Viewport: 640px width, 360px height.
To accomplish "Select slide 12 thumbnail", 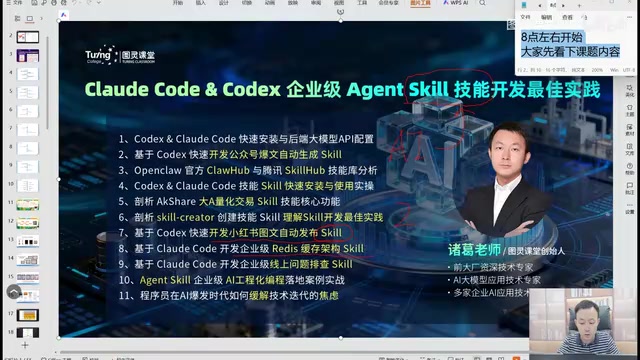I will tap(28, 222).
